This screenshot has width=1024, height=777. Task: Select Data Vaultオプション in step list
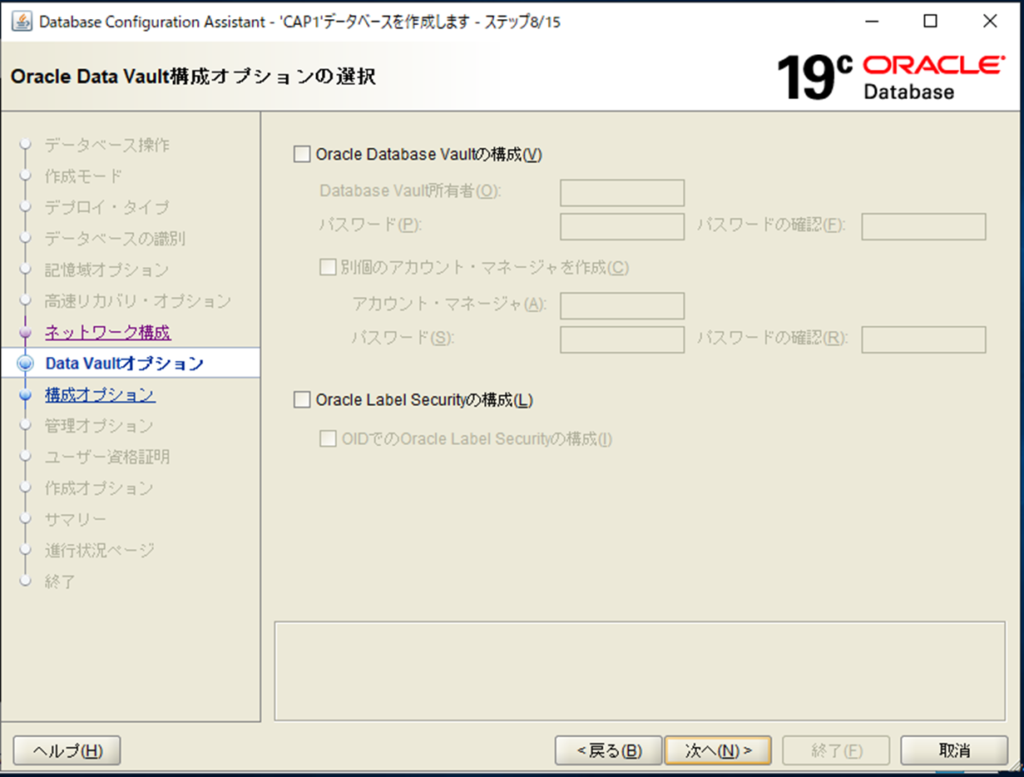(124, 364)
